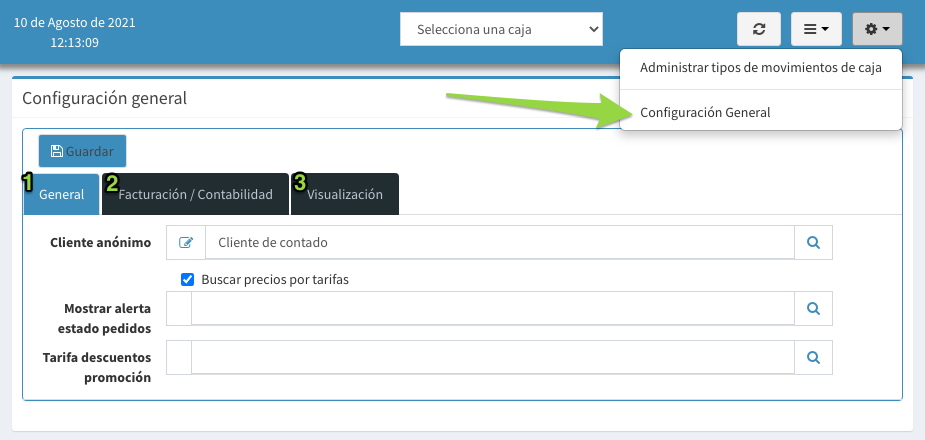The height and width of the screenshot is (440, 925).
Task: Click the Guardar button label
Action: coord(89,152)
